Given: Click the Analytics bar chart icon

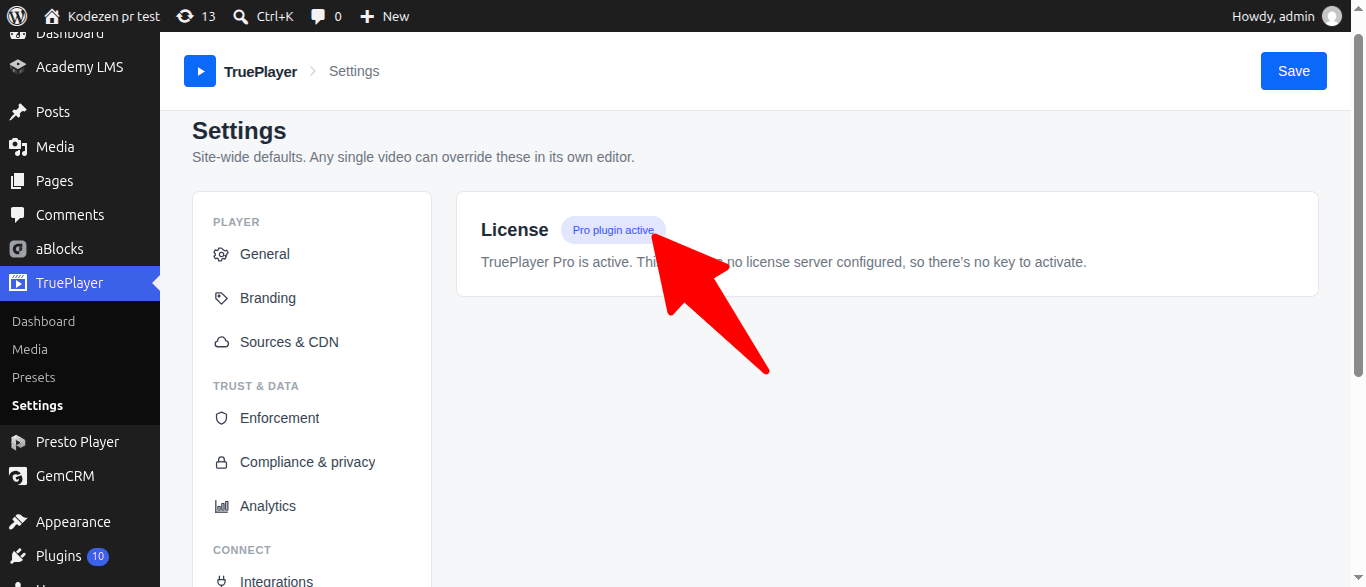Looking at the screenshot, I should click(x=221, y=506).
